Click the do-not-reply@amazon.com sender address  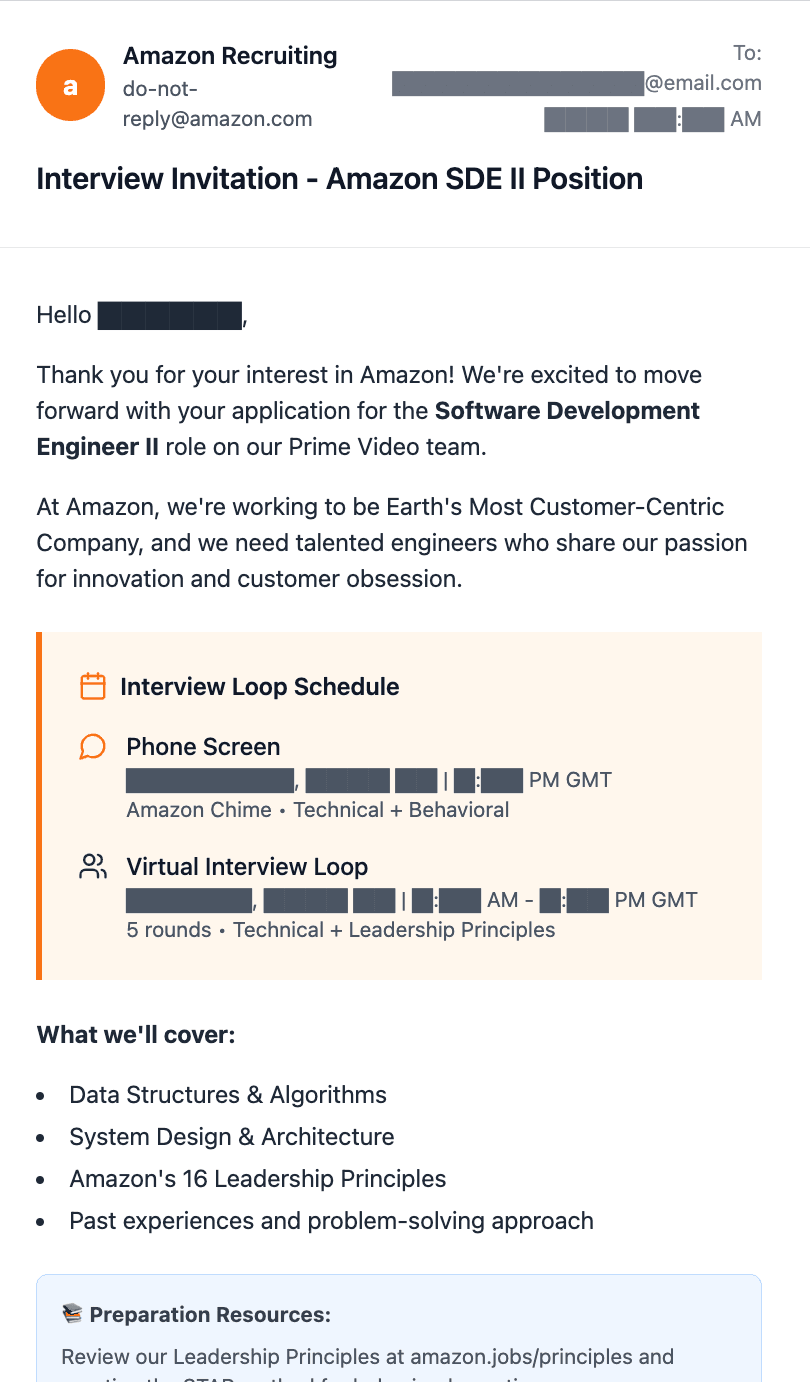217,104
